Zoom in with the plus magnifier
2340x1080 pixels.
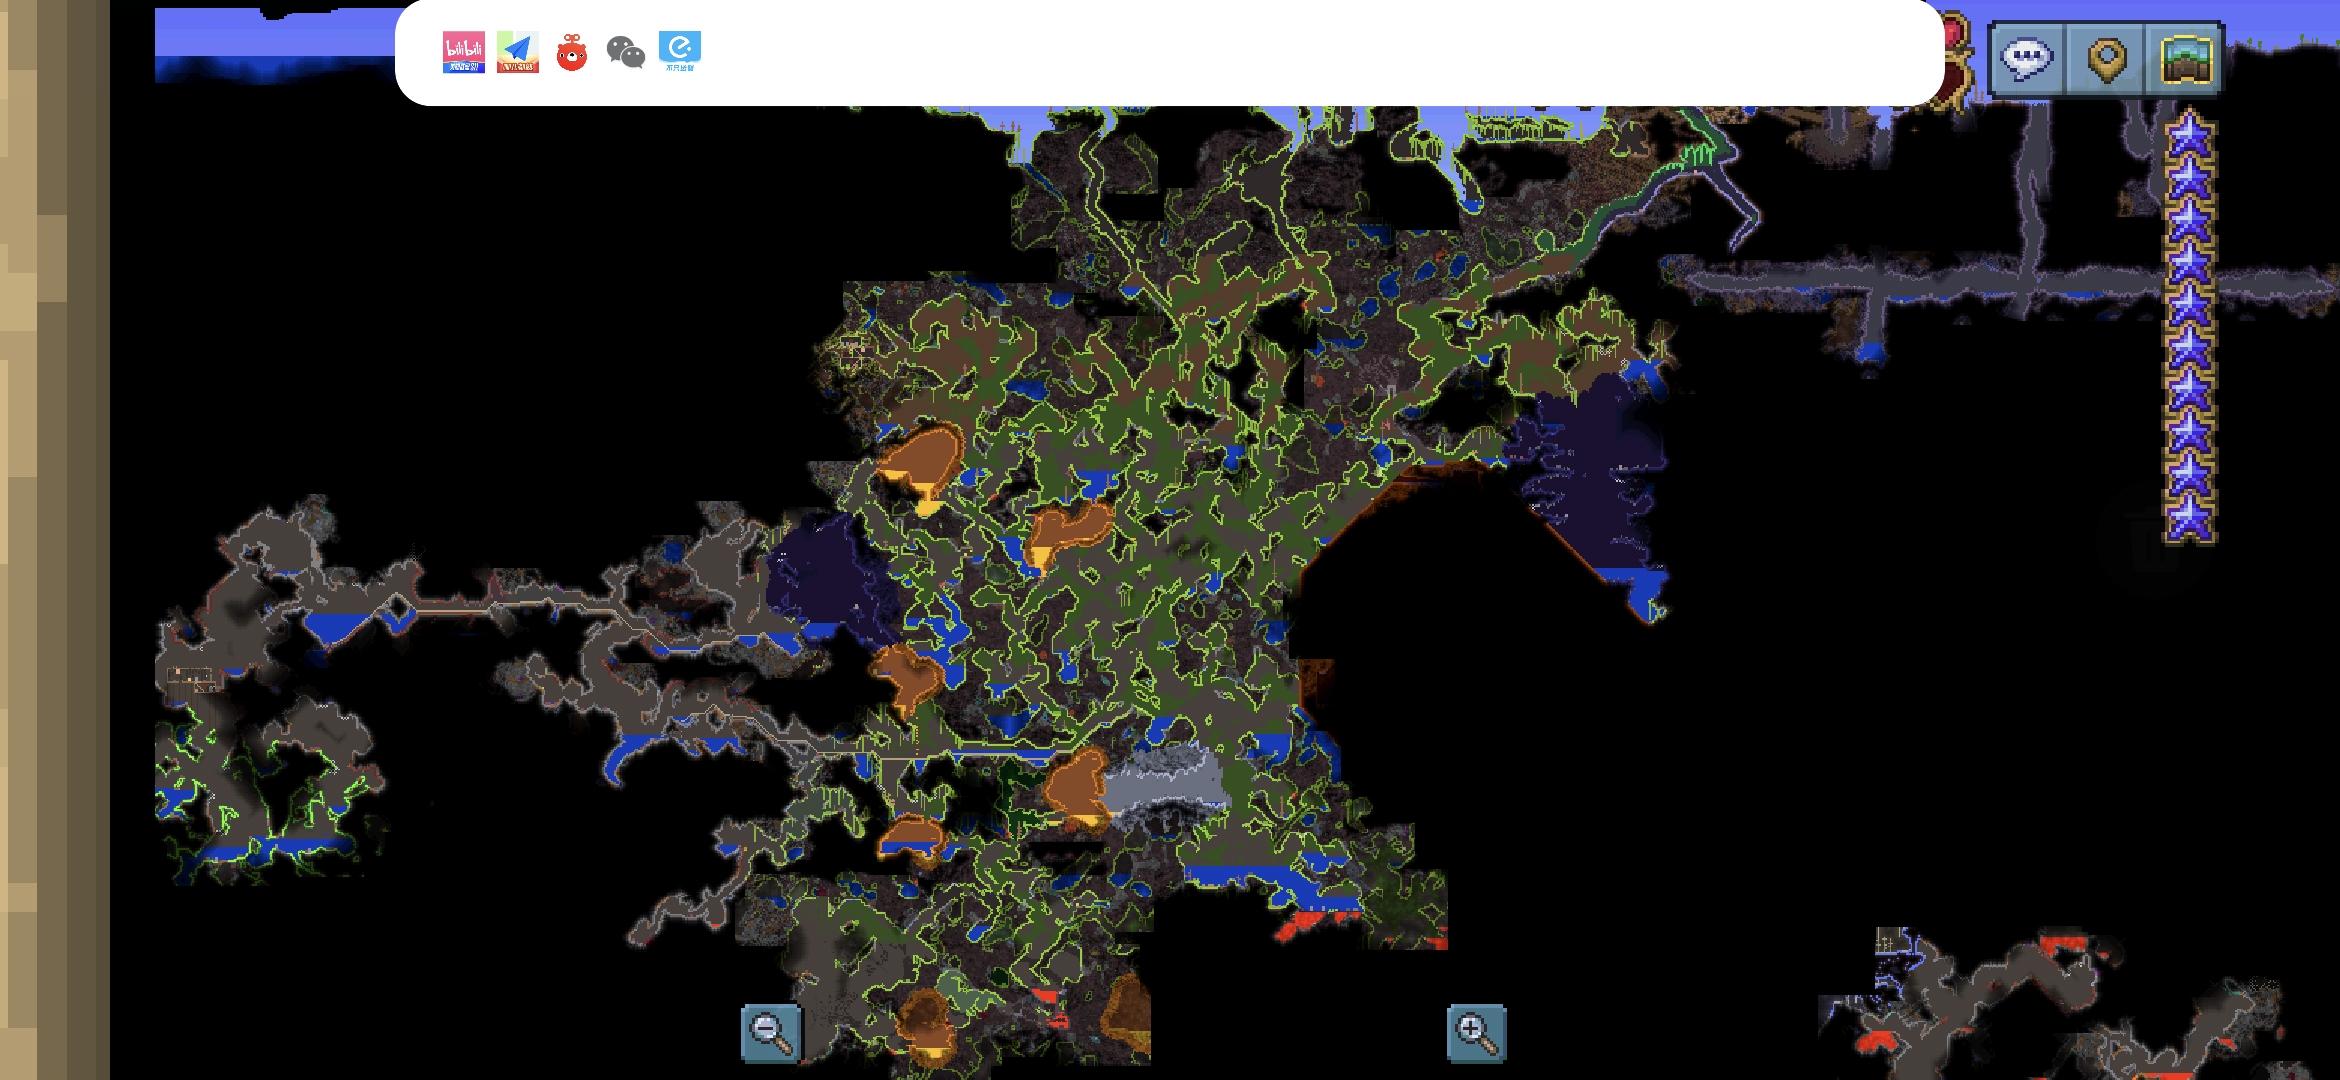click(1476, 1033)
